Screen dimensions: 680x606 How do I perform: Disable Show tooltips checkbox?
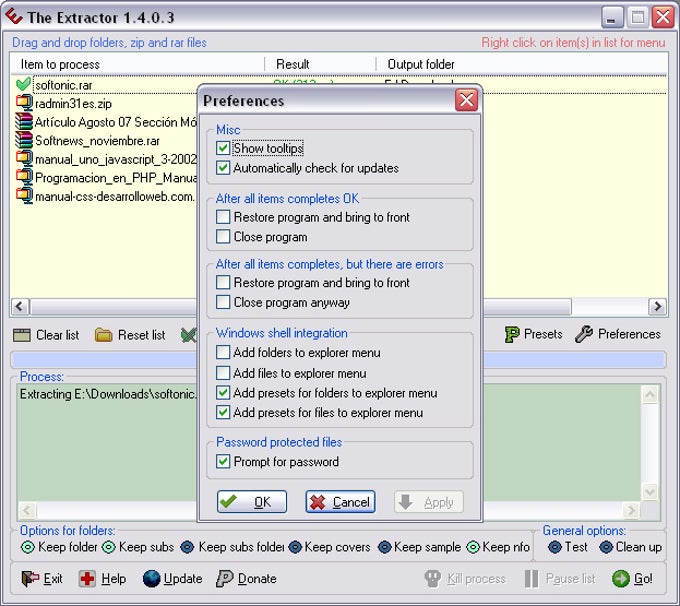223,148
